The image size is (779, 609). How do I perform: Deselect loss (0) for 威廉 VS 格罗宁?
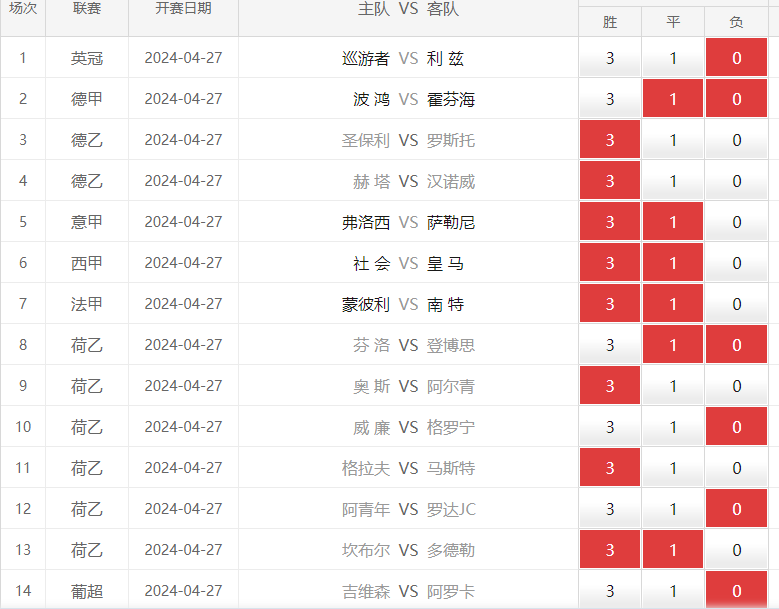[x=736, y=427]
